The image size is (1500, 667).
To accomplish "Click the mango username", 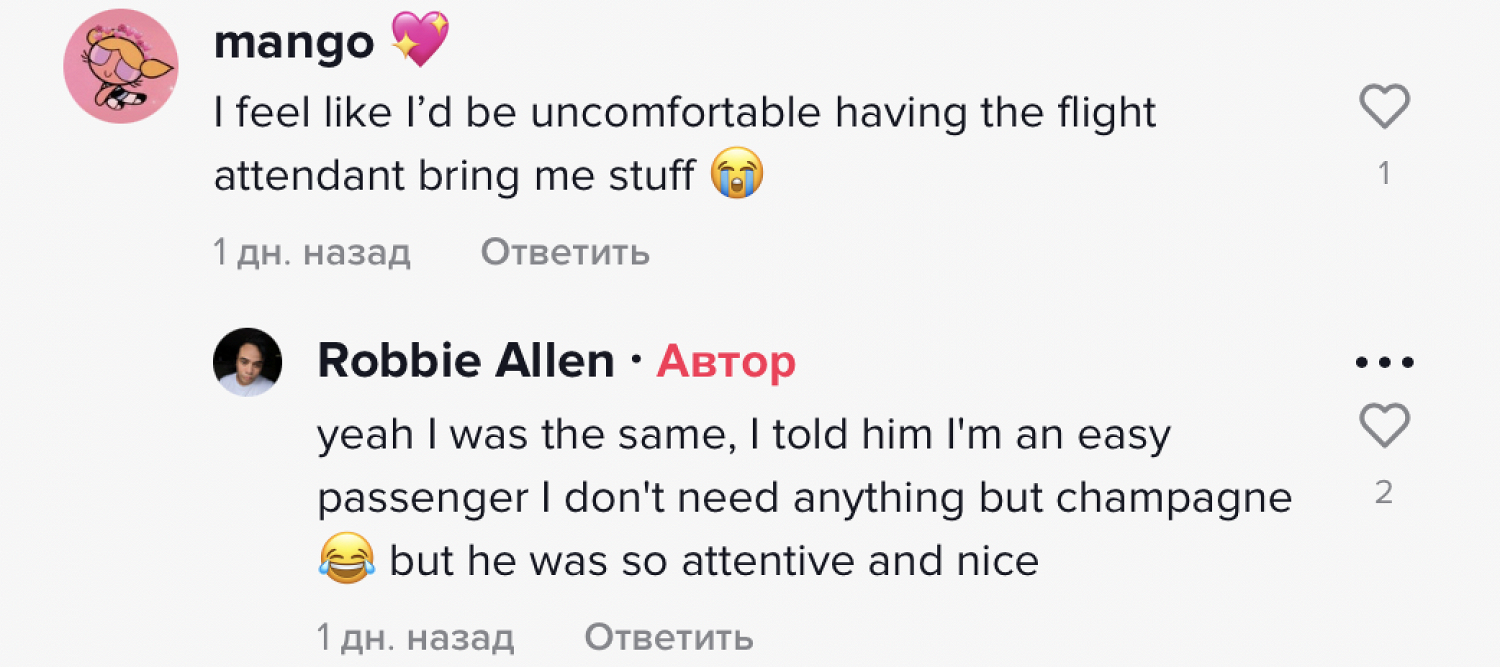I will coord(293,42).
